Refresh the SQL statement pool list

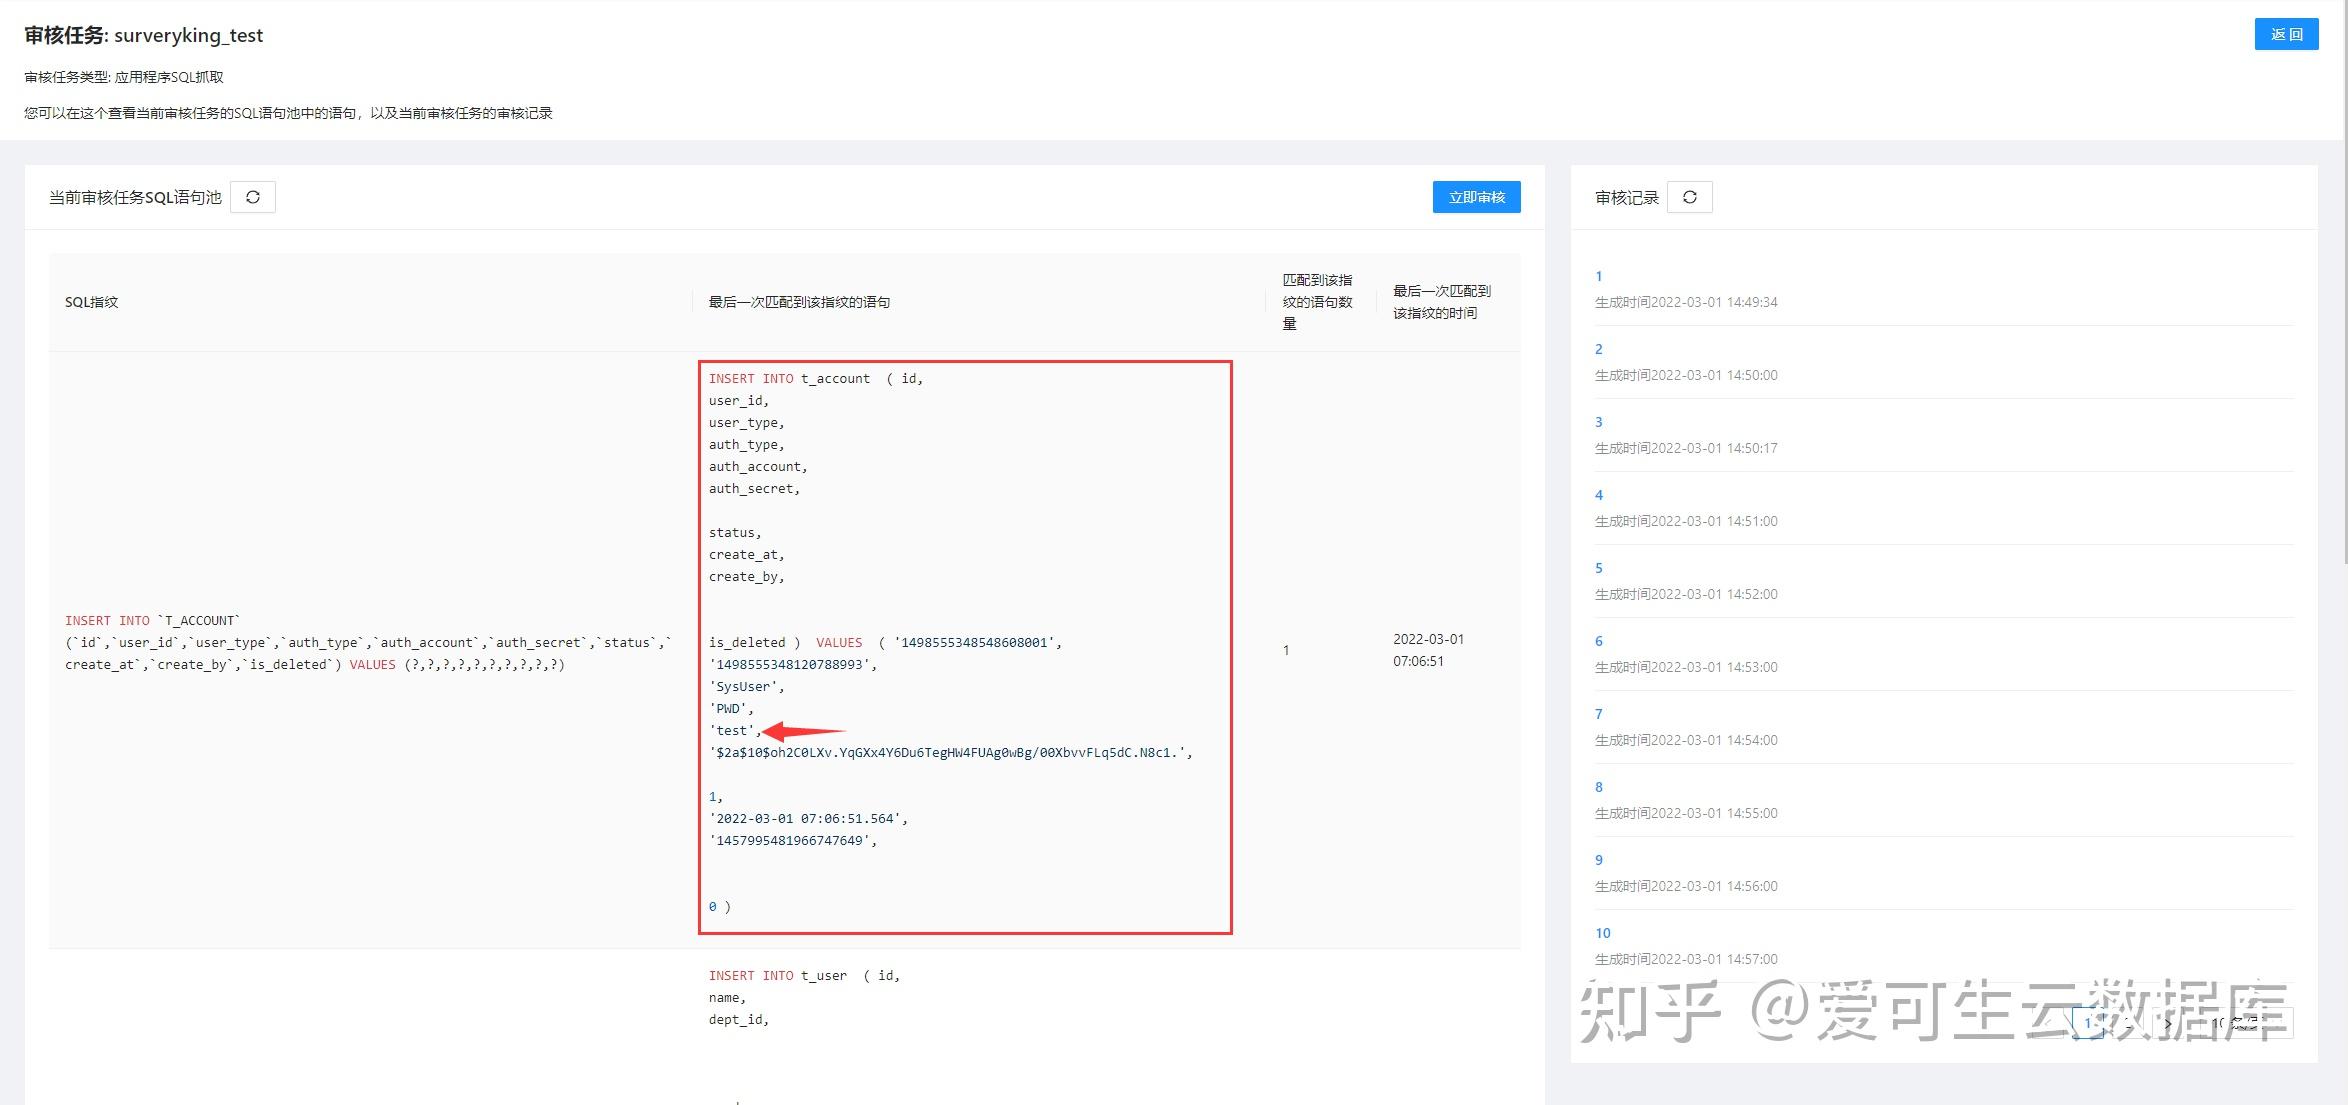pyautogui.click(x=253, y=196)
